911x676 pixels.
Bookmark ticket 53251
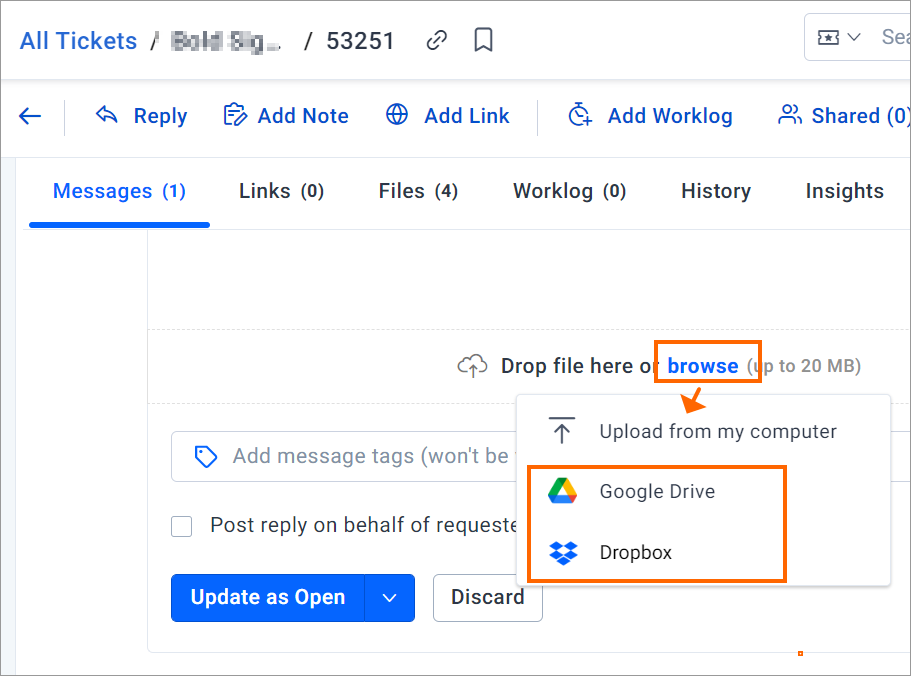click(x=483, y=41)
